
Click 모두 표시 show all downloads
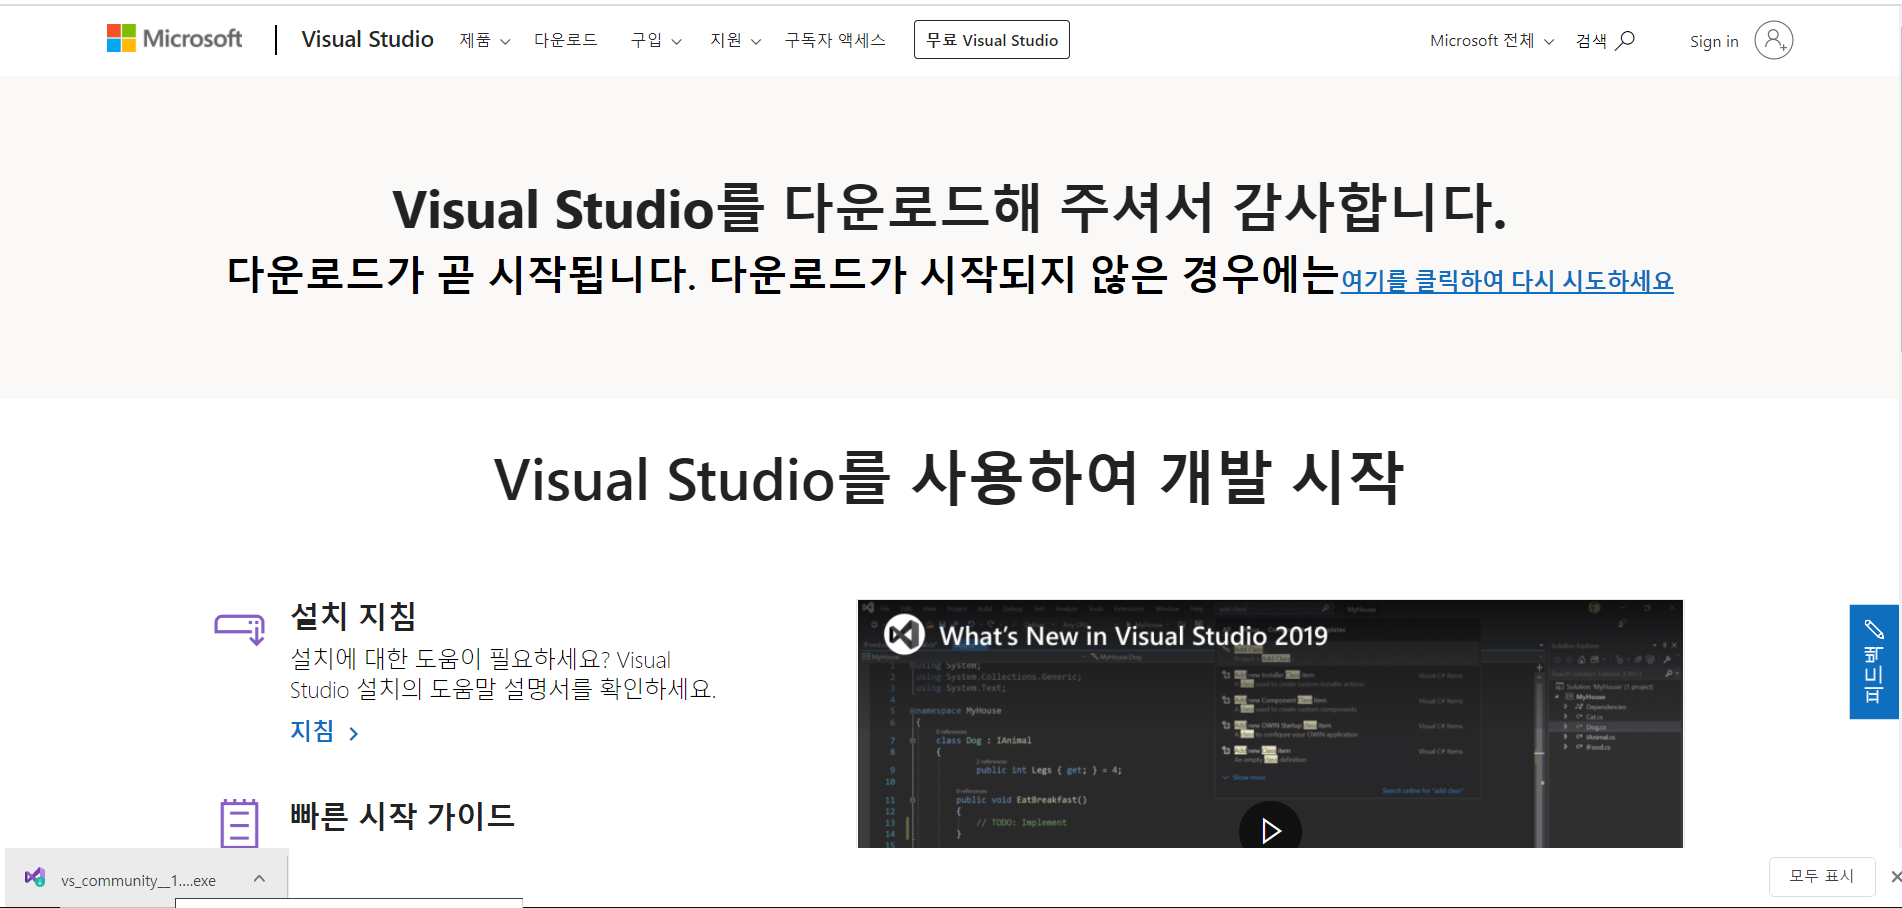click(x=1821, y=876)
